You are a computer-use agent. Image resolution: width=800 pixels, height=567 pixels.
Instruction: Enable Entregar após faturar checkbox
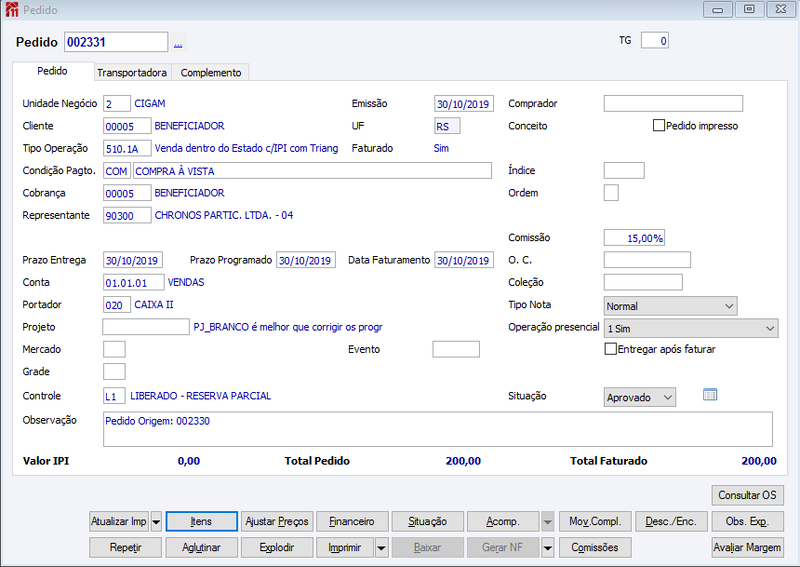coord(610,349)
